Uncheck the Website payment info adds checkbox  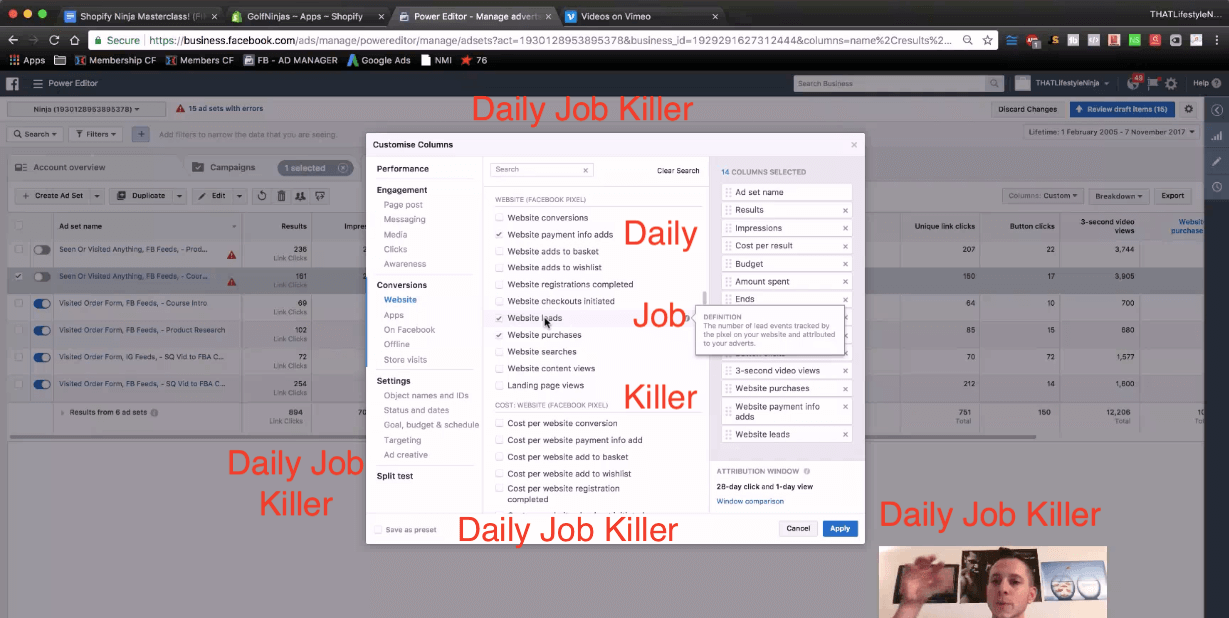click(499, 234)
